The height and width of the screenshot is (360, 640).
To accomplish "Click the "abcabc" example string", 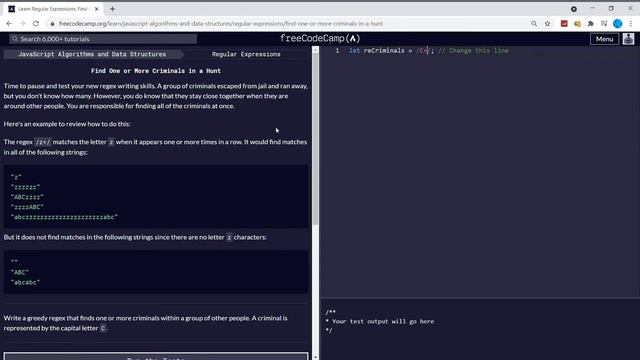I will coord(25,282).
